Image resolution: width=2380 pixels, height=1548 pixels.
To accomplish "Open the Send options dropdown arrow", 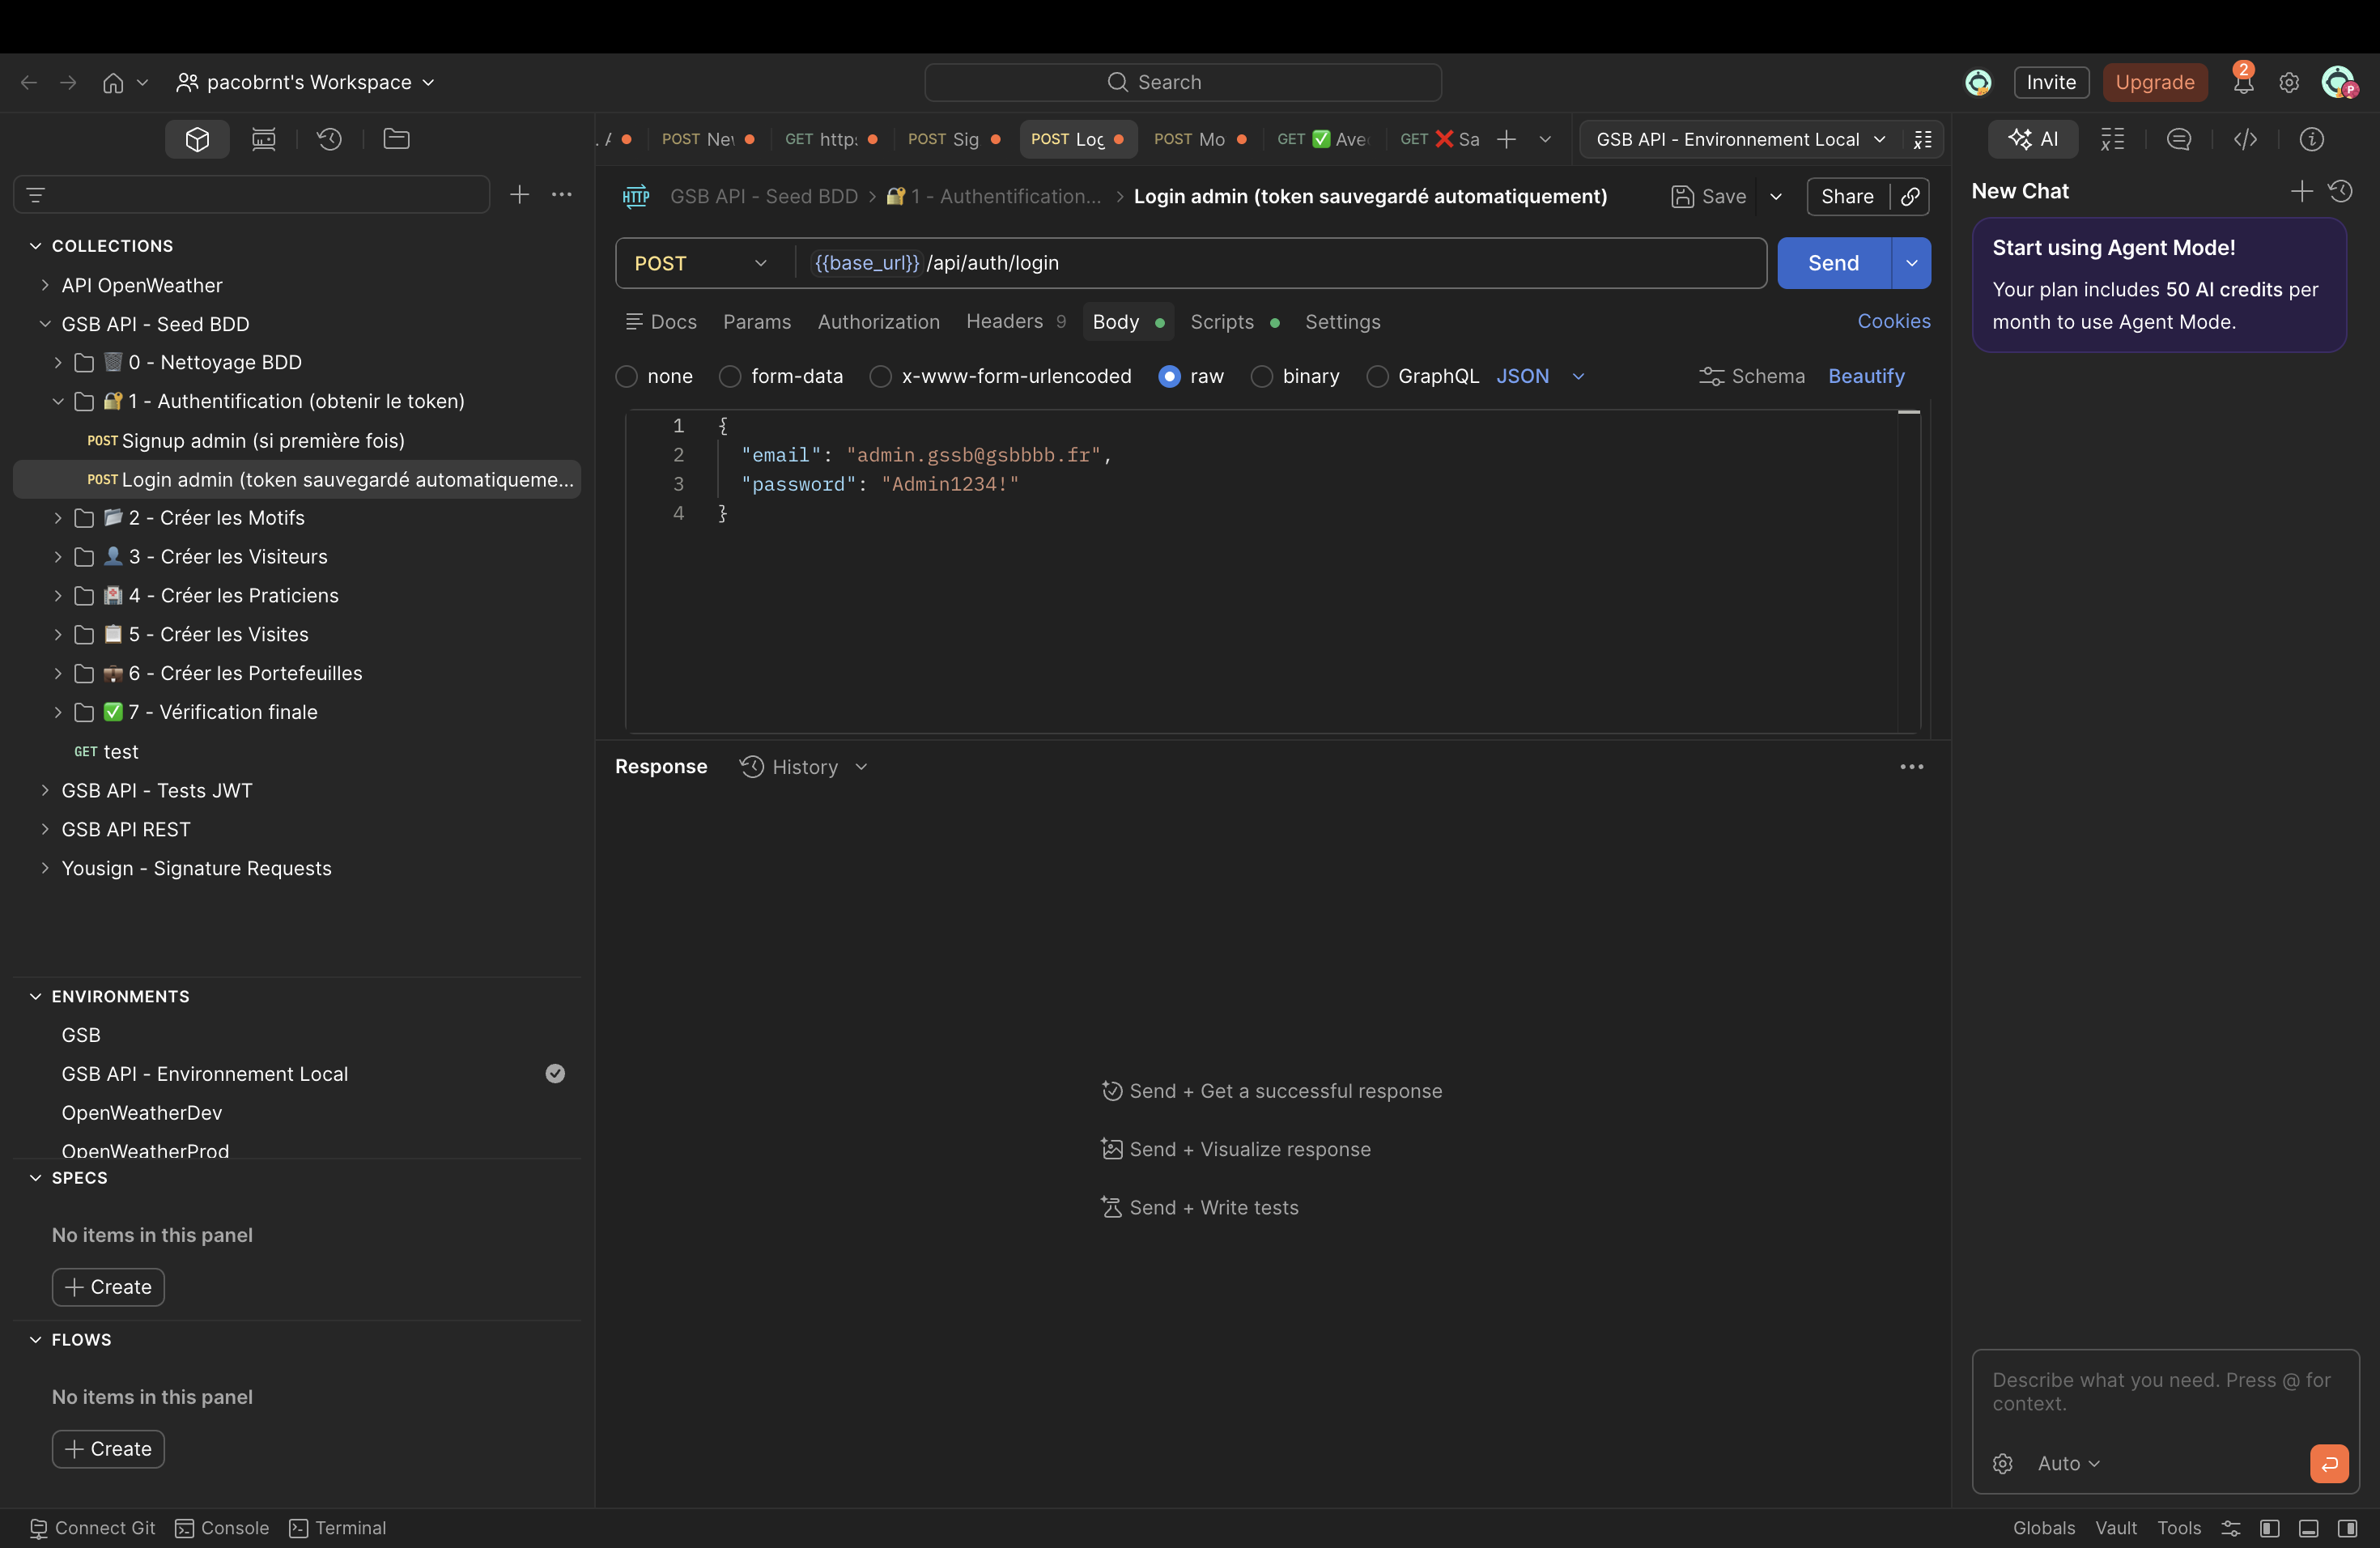I will pyautogui.click(x=1911, y=263).
